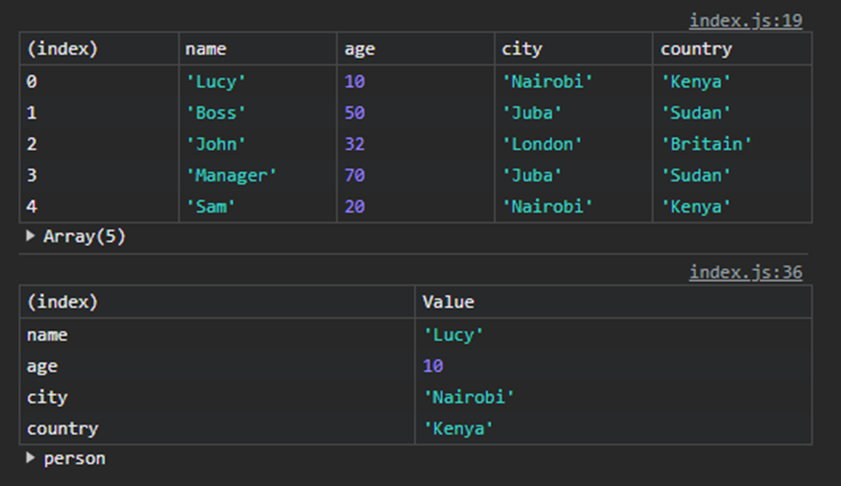This screenshot has height=486, width=841.
Task: Expand the person object triangle
Action: point(31,459)
